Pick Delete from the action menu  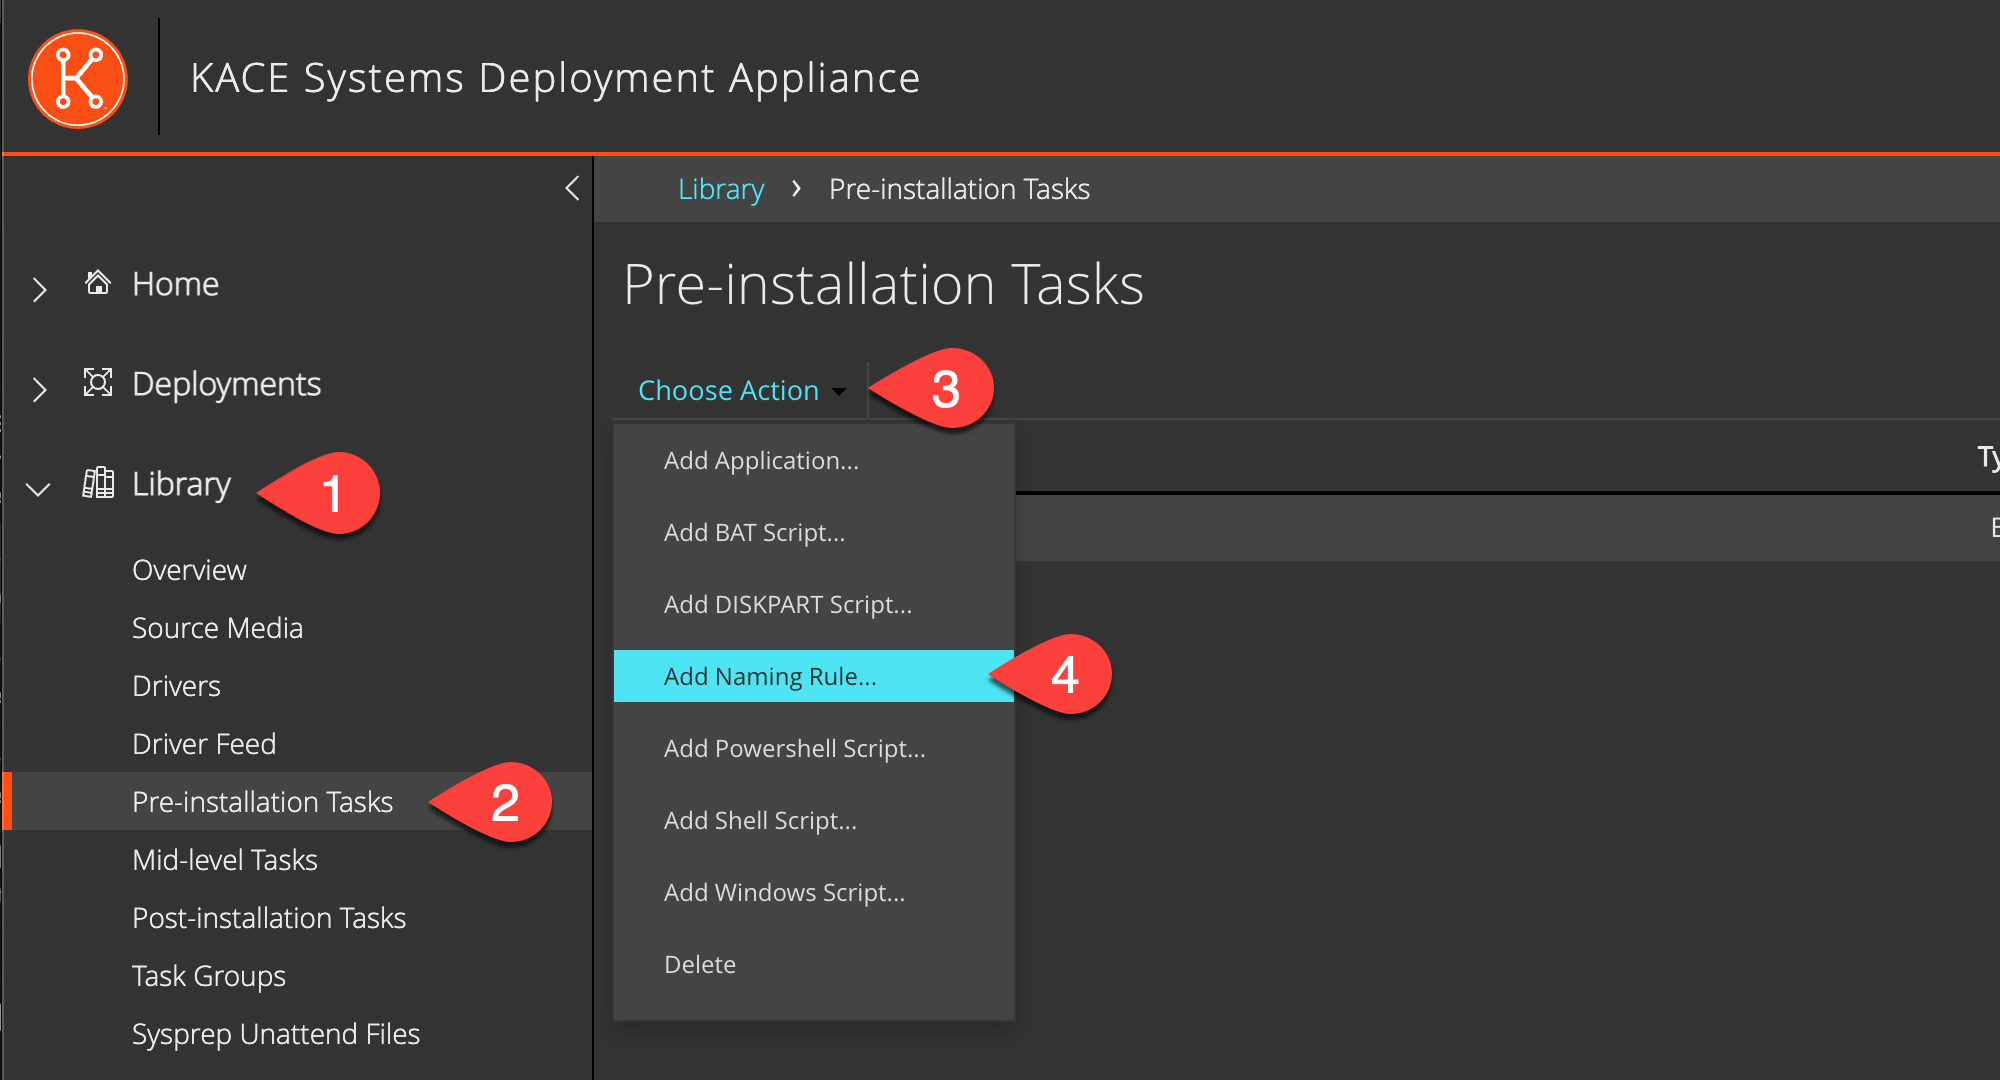[x=699, y=965]
